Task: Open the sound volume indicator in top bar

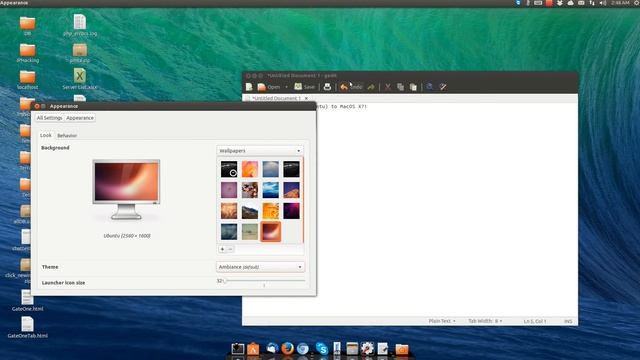Action: coord(602,3)
